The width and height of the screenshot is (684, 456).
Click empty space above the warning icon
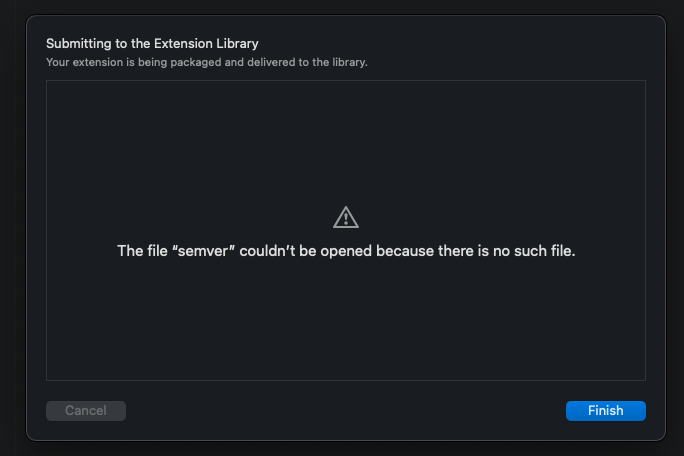(x=346, y=140)
